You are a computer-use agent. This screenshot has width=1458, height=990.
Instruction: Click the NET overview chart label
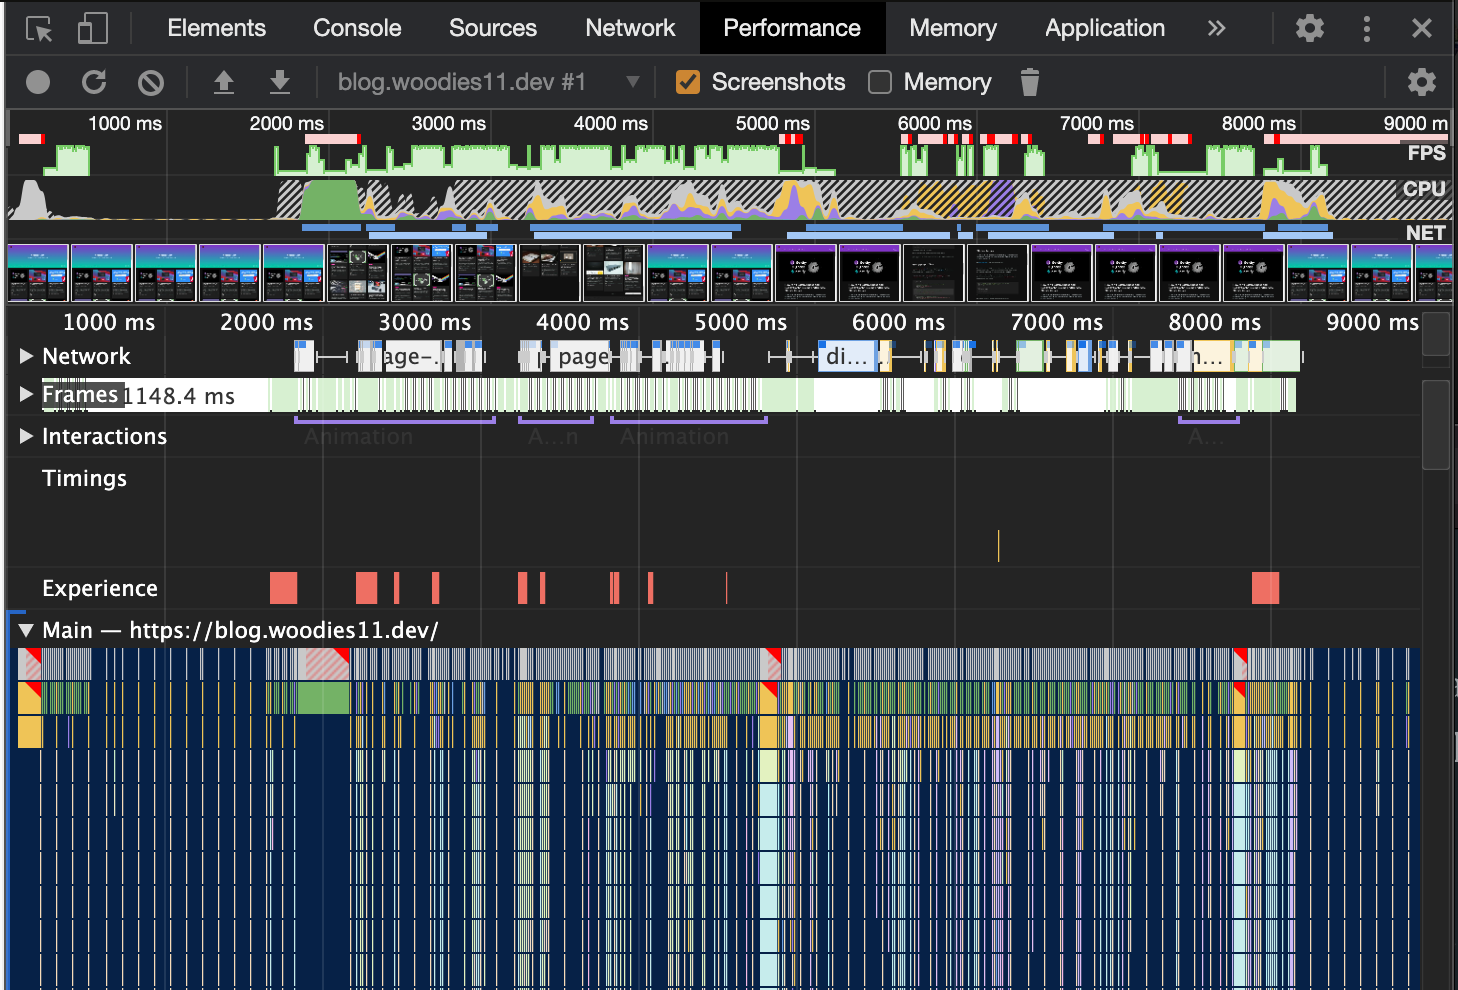[x=1425, y=232]
